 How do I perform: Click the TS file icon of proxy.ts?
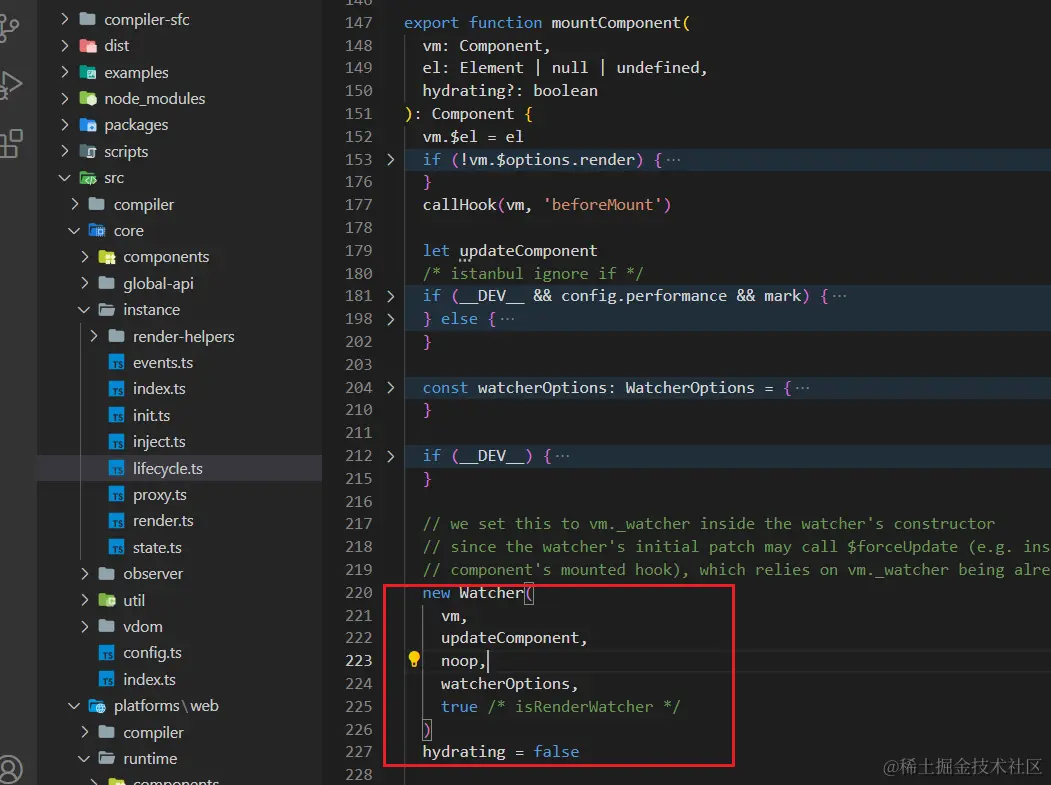pyautogui.click(x=117, y=495)
